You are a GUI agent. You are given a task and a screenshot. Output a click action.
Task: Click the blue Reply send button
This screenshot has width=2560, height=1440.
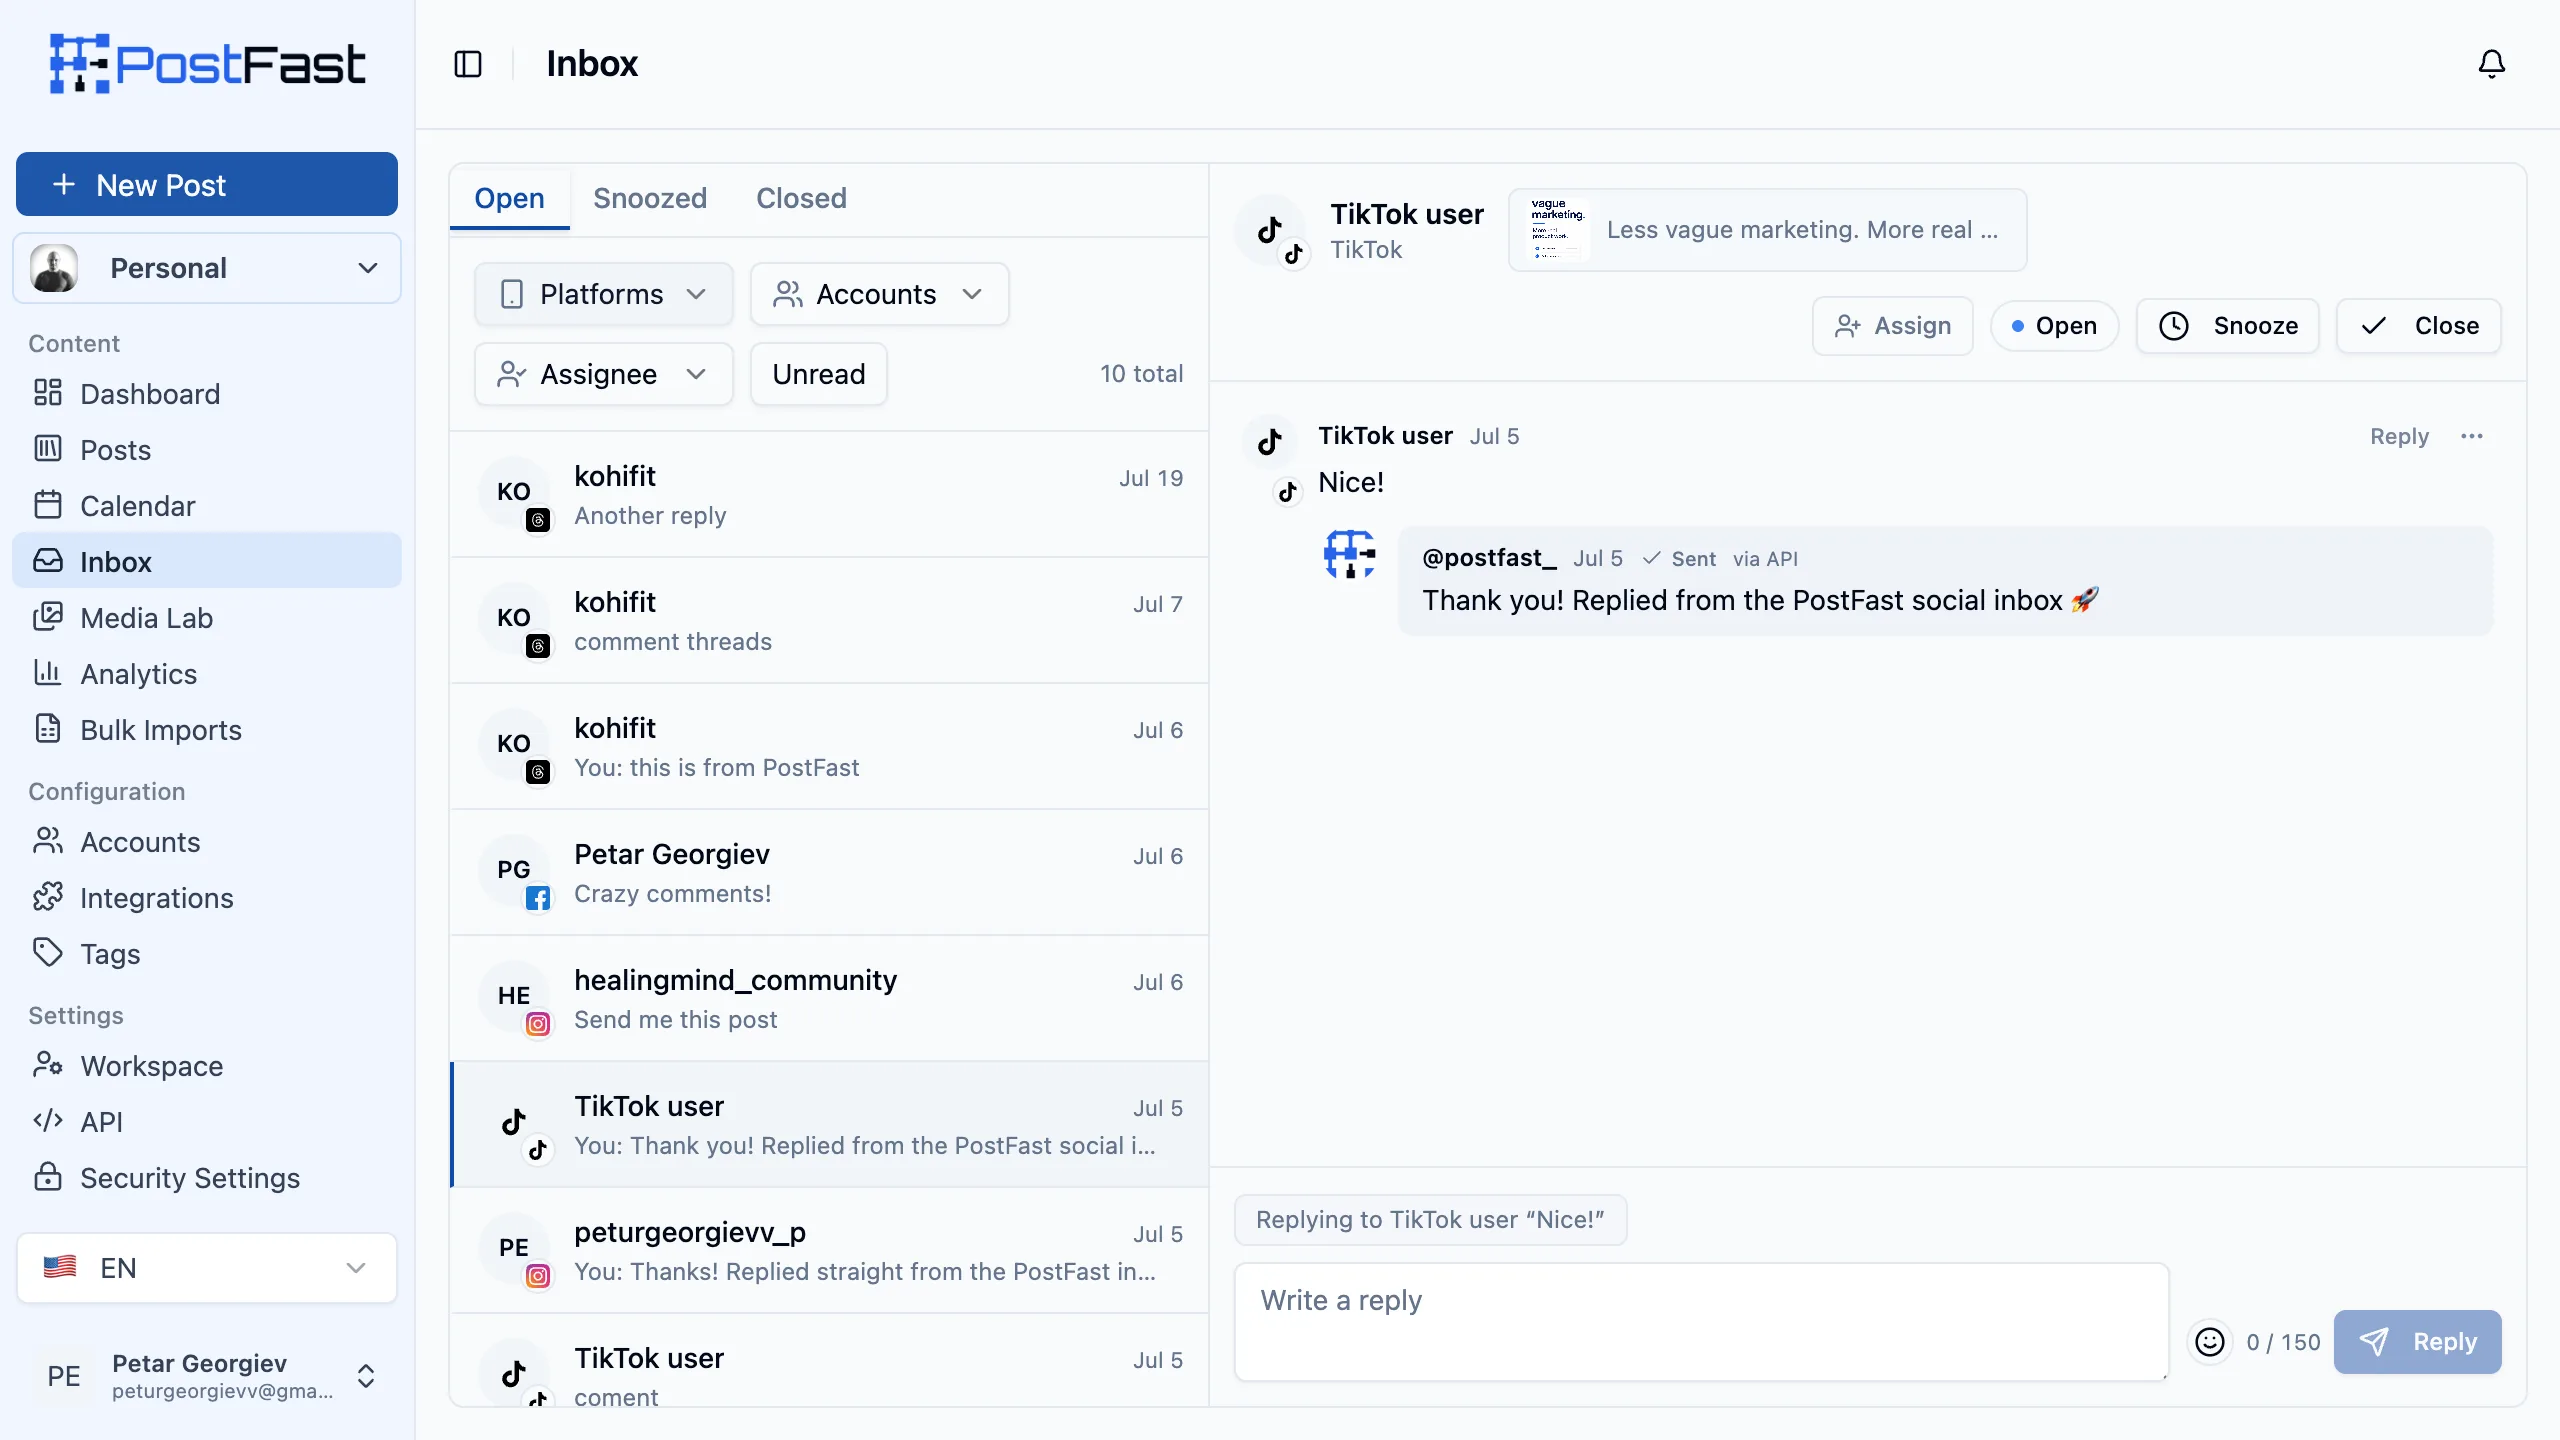point(2417,1342)
